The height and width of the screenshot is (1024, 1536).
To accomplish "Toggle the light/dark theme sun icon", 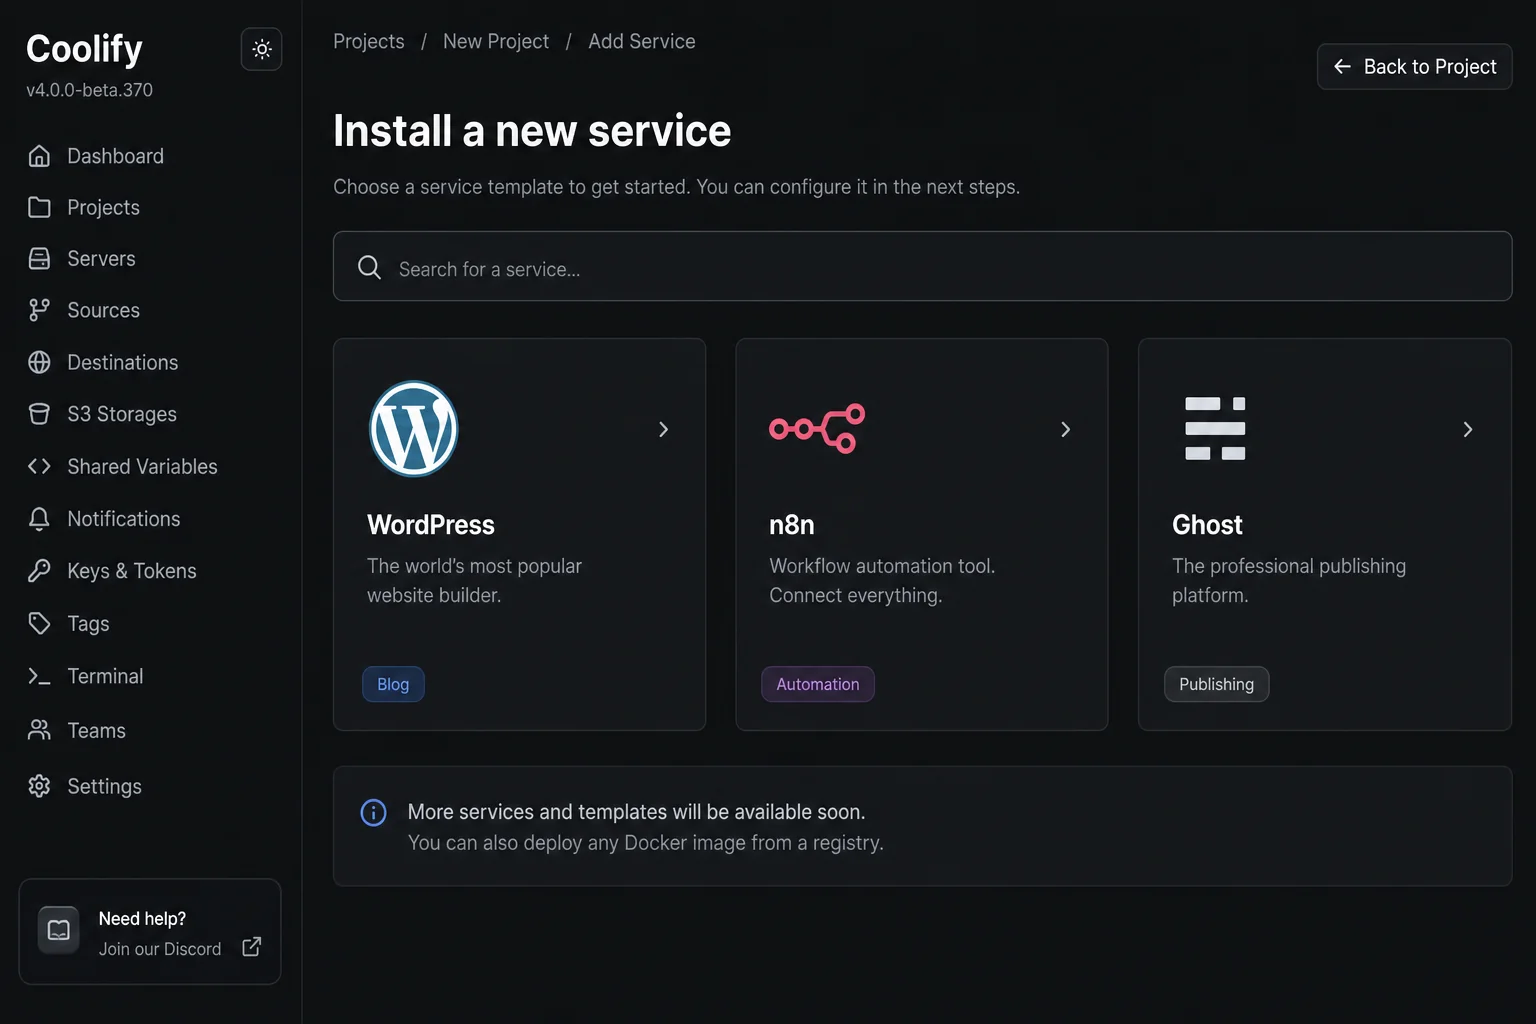I will (x=262, y=49).
